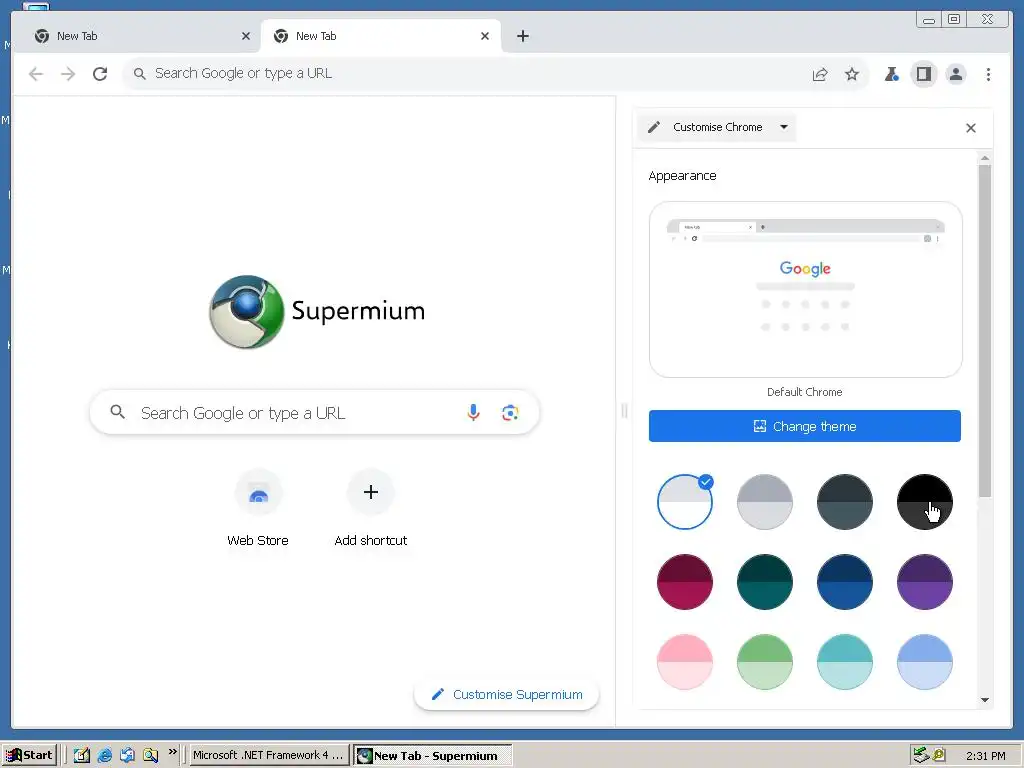Viewport: 1024px width, 768px height.
Task: Go forward using the forward arrow
Action: tap(68, 74)
